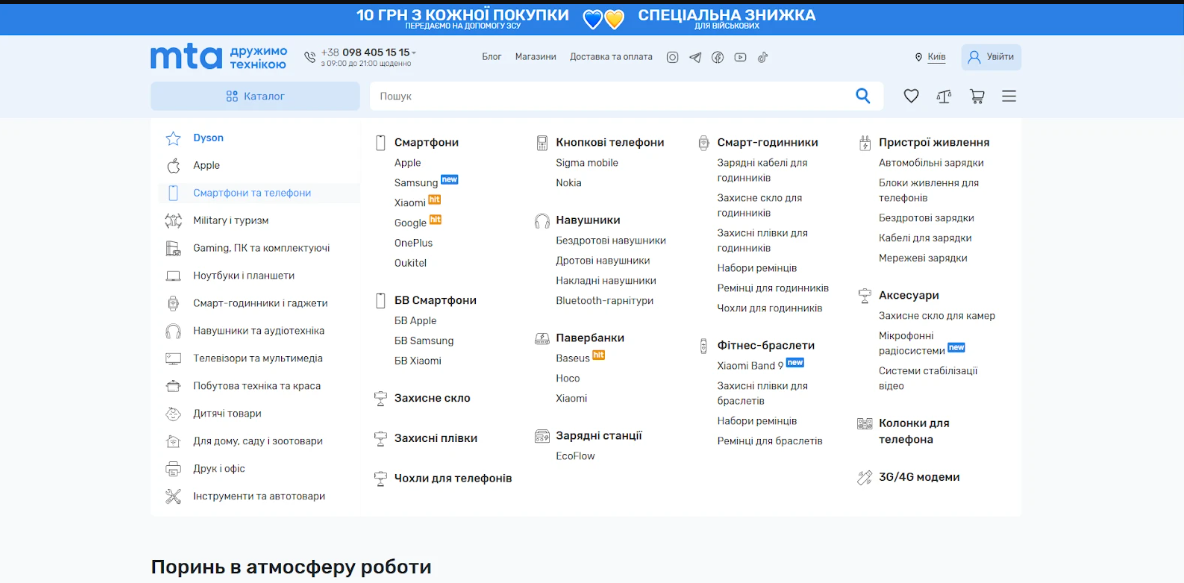Image resolution: width=1184 pixels, height=583 pixels.
Task: Open the wishlist heart icon
Action: pyautogui.click(x=911, y=96)
